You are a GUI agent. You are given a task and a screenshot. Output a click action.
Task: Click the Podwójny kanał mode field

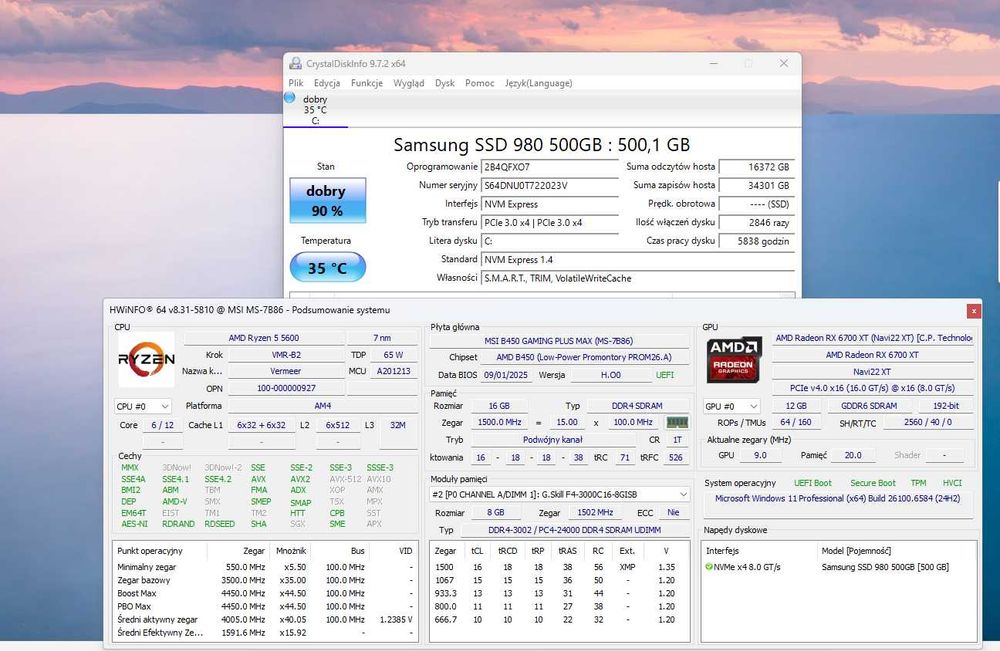pyautogui.click(x=552, y=440)
